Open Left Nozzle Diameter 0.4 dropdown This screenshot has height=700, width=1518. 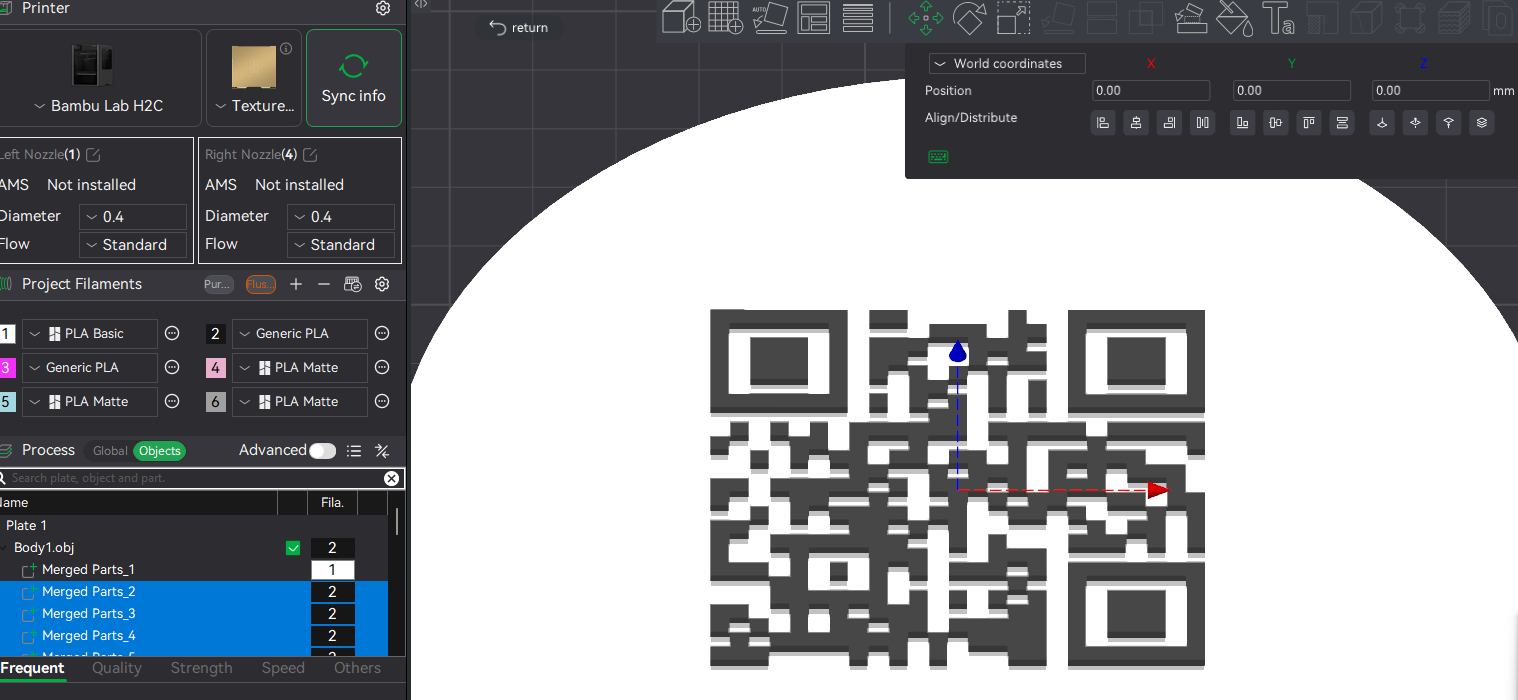[133, 217]
